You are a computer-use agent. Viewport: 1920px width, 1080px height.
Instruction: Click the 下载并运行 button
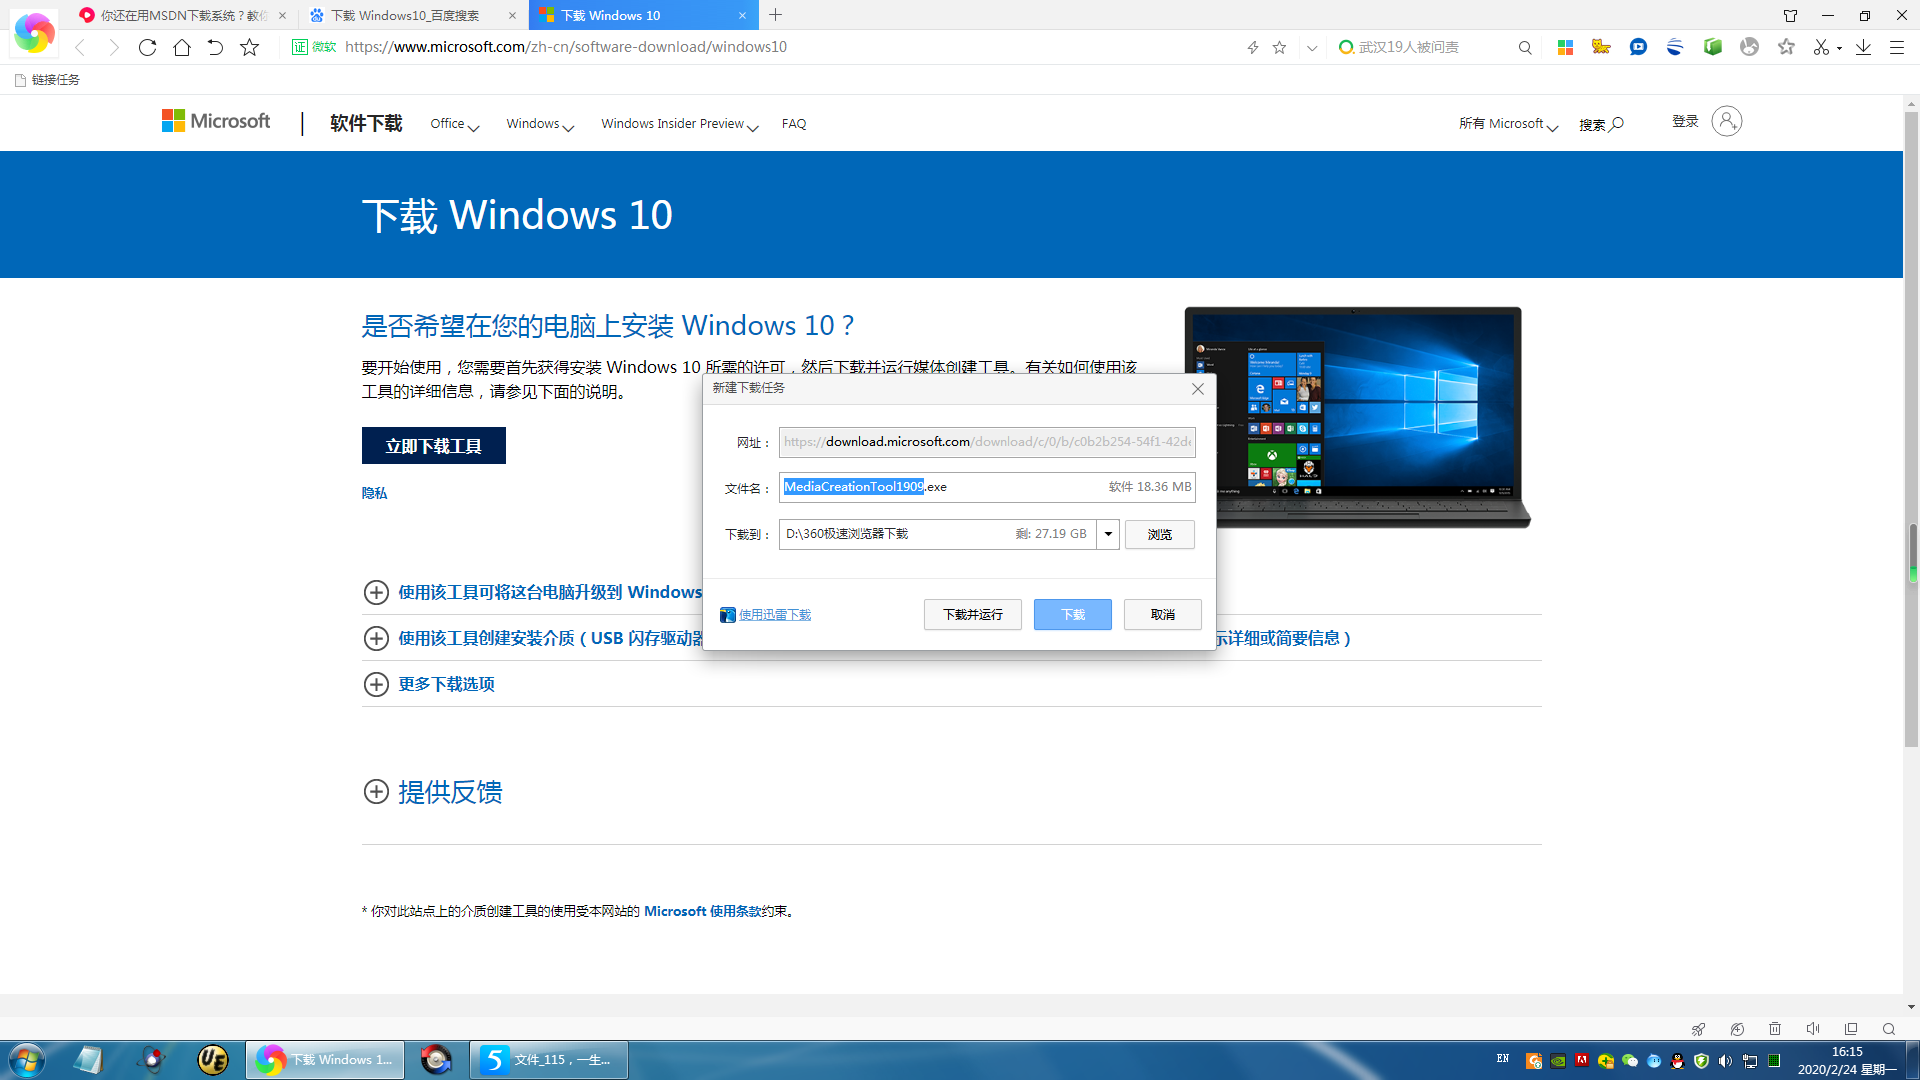tap(972, 615)
